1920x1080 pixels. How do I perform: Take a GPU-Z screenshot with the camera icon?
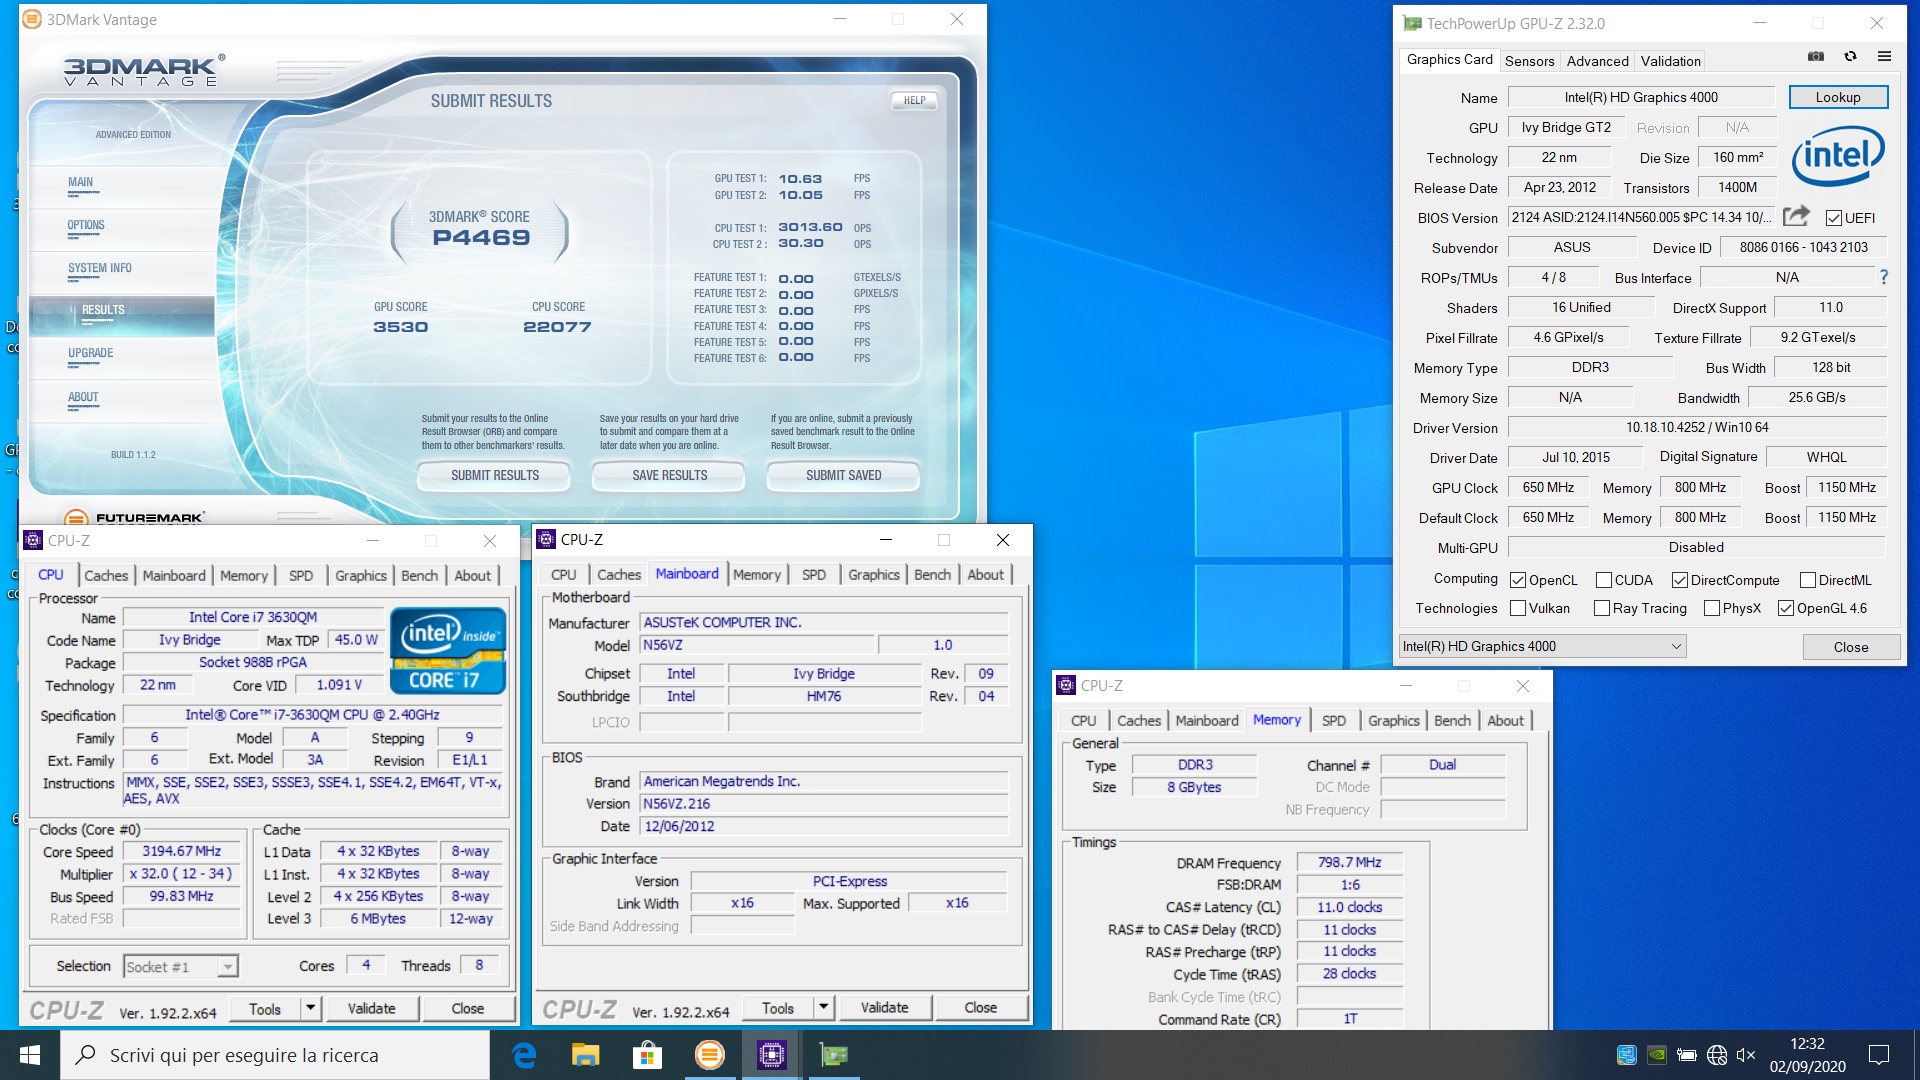pos(1816,57)
